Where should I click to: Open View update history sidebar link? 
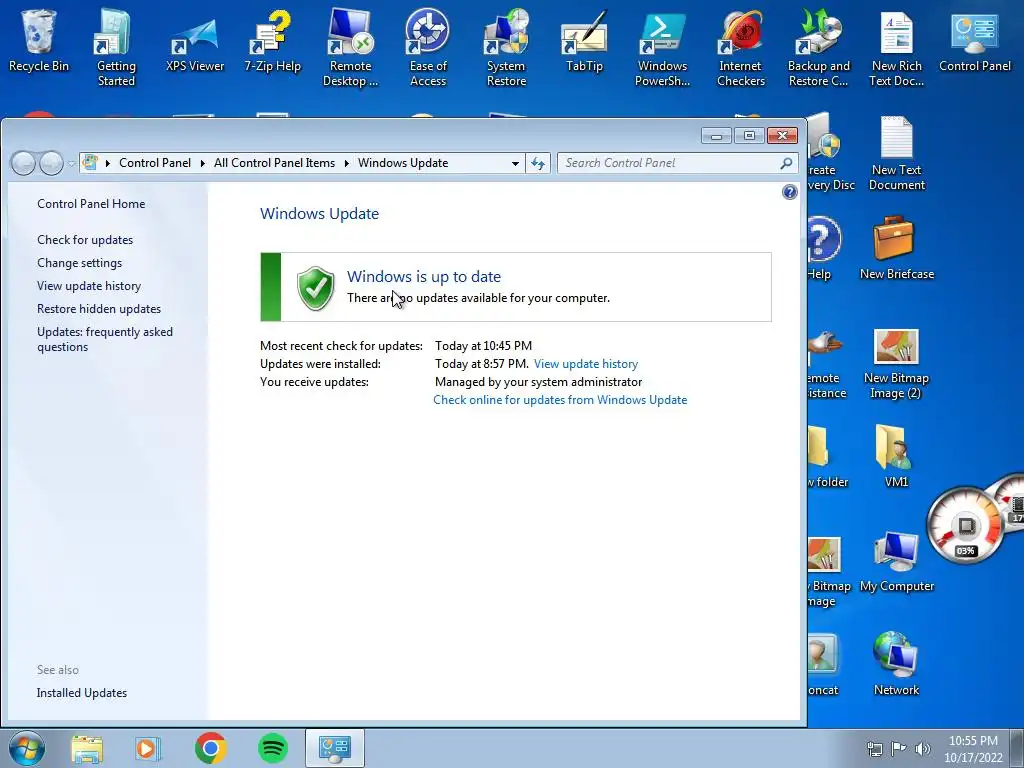[89, 285]
